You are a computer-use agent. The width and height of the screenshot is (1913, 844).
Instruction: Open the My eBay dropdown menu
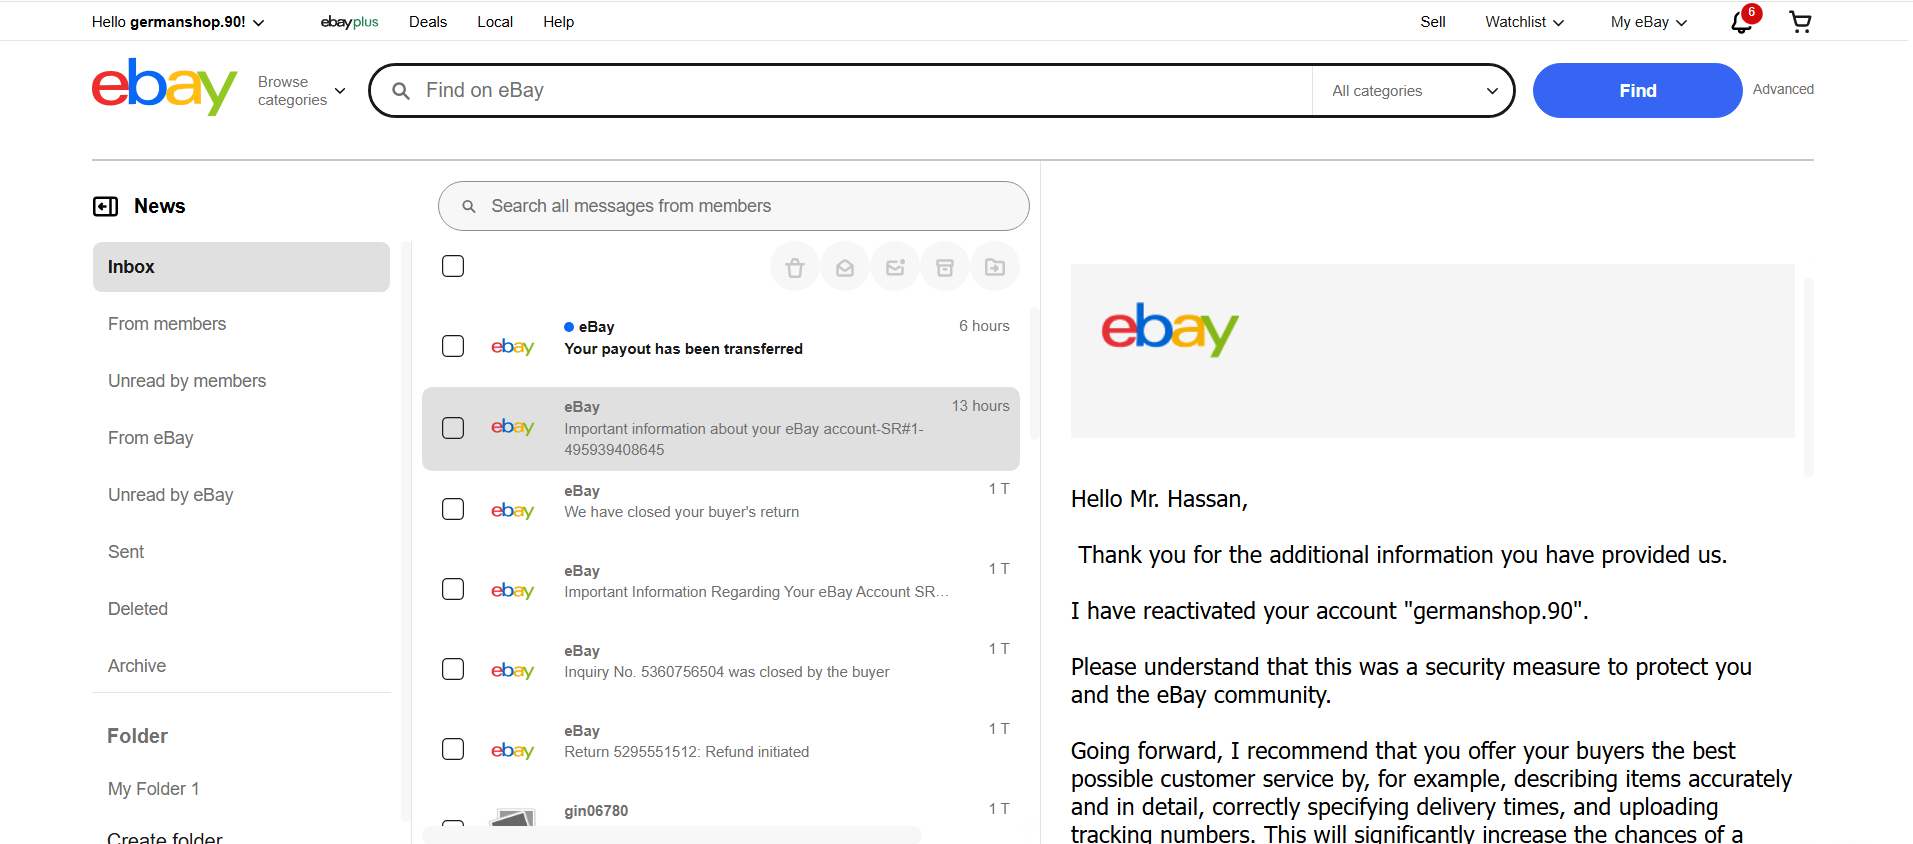1648,22
